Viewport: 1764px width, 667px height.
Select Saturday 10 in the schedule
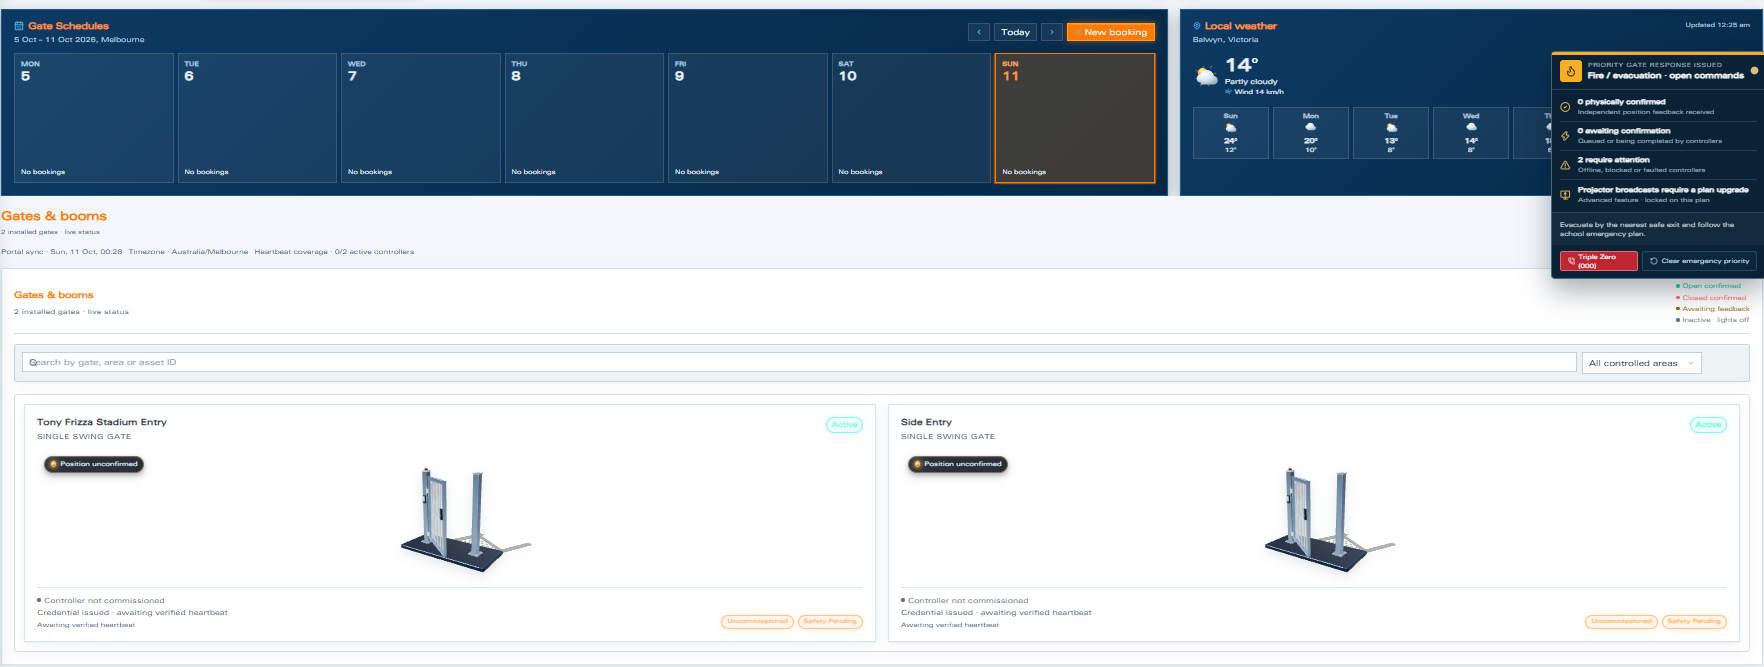[911, 118]
